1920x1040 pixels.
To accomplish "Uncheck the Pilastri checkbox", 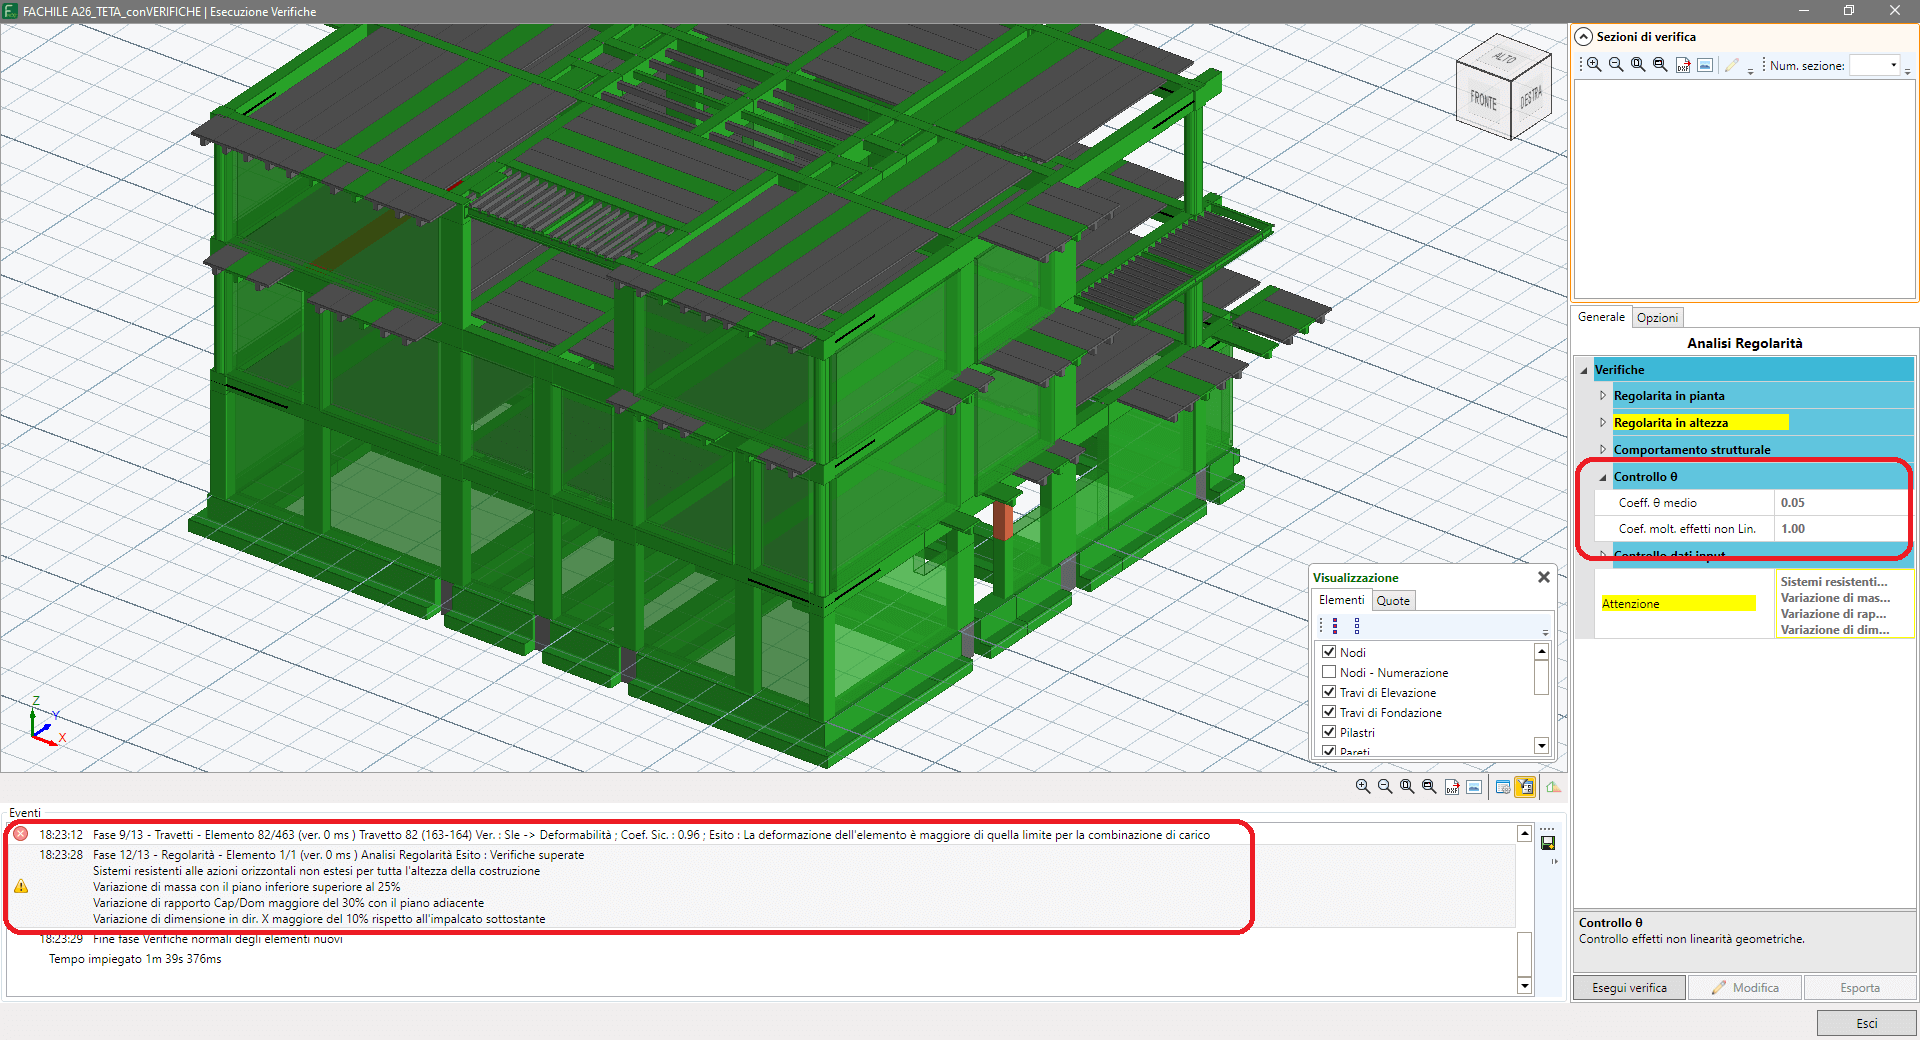I will point(1329,732).
